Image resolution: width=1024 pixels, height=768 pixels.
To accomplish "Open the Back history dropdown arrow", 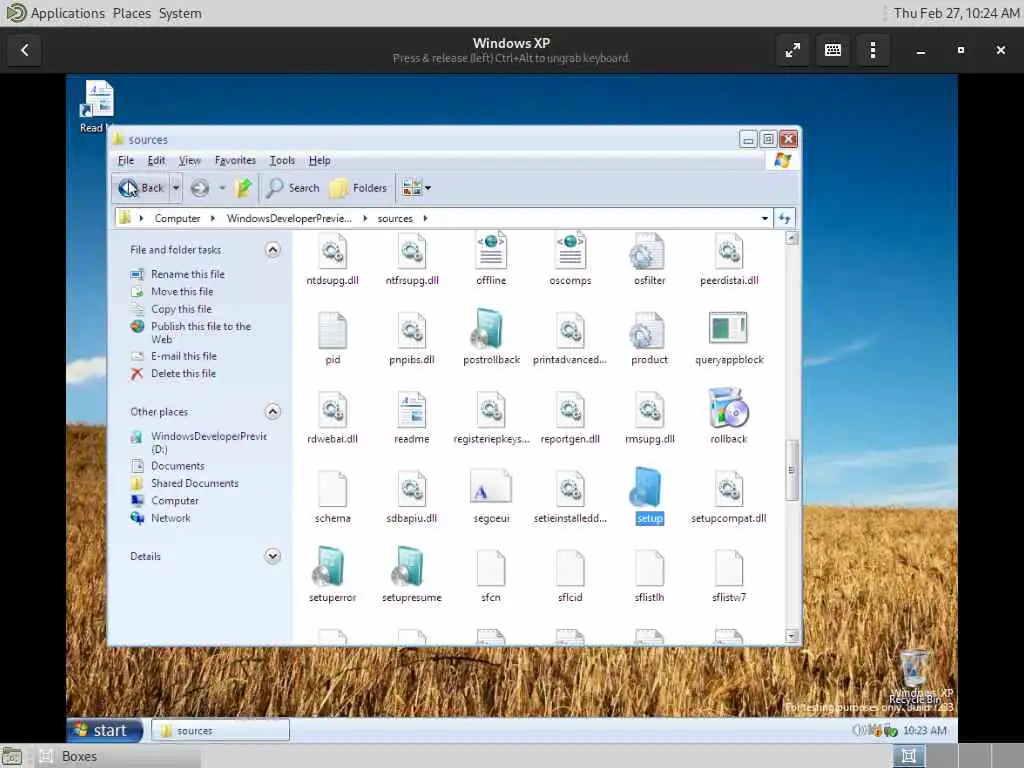I will pyautogui.click(x=176, y=188).
